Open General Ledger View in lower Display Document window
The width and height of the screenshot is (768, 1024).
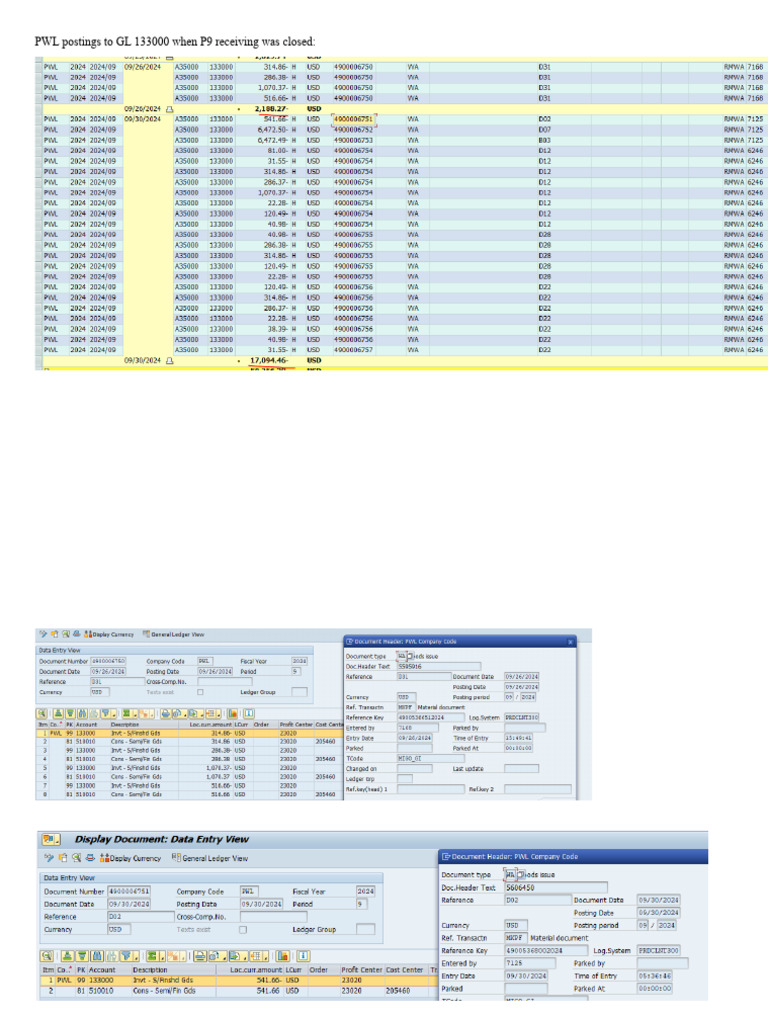click(210, 858)
